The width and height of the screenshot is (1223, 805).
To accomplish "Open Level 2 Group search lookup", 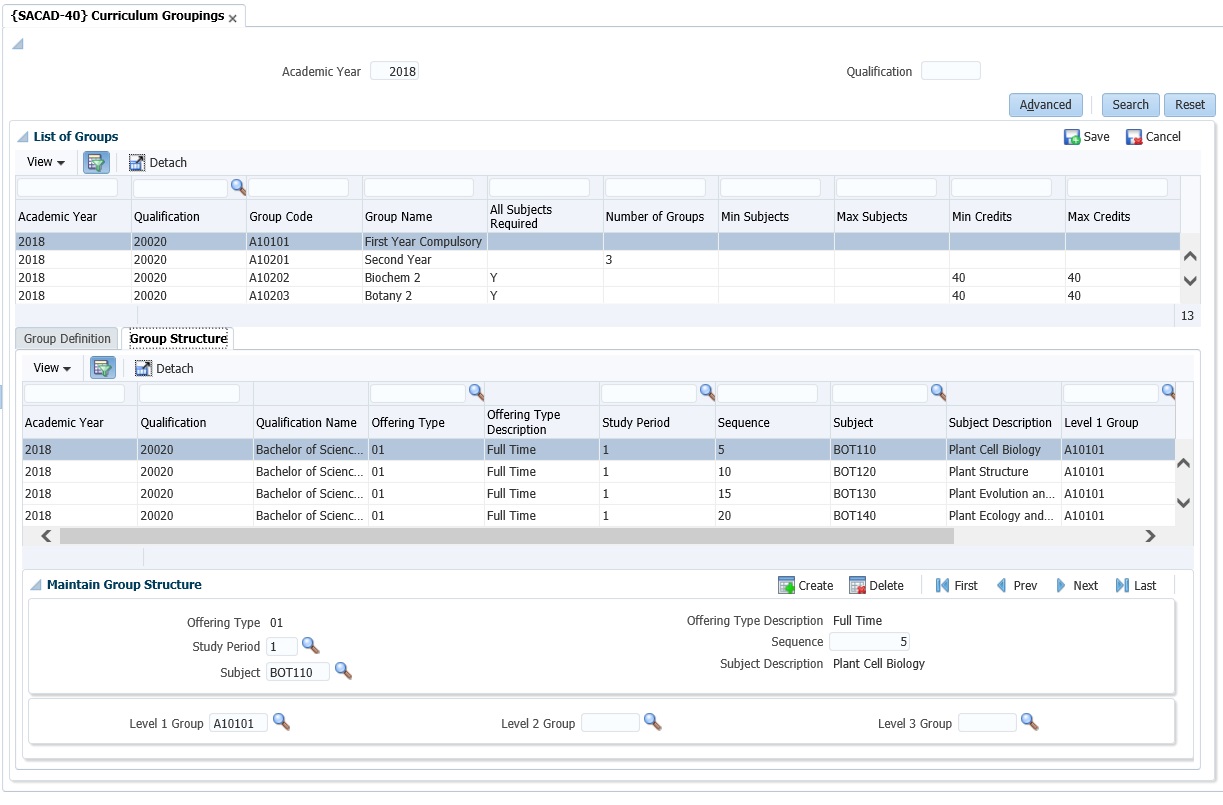I will point(652,722).
